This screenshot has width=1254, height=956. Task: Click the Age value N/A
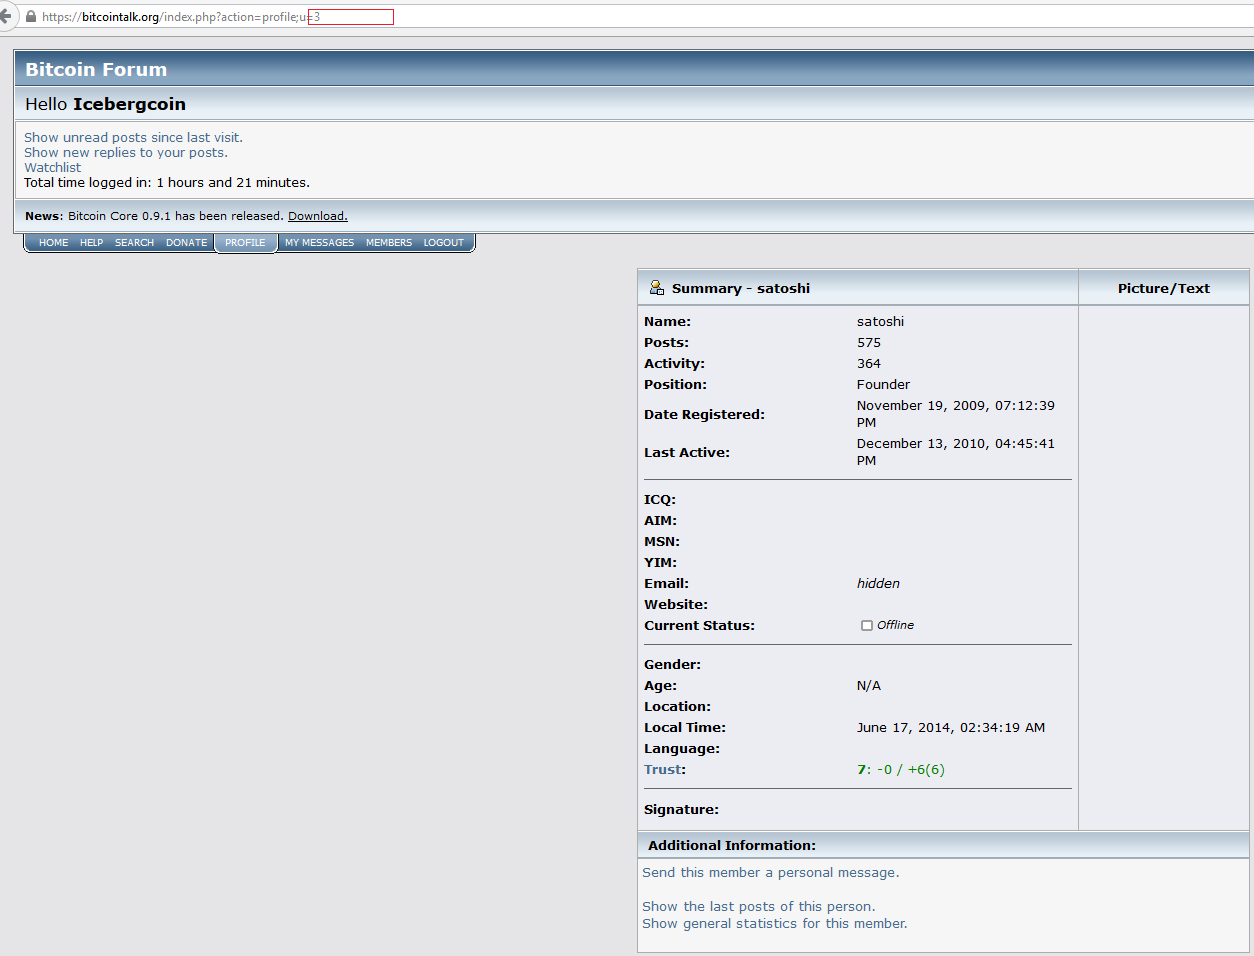pos(869,686)
